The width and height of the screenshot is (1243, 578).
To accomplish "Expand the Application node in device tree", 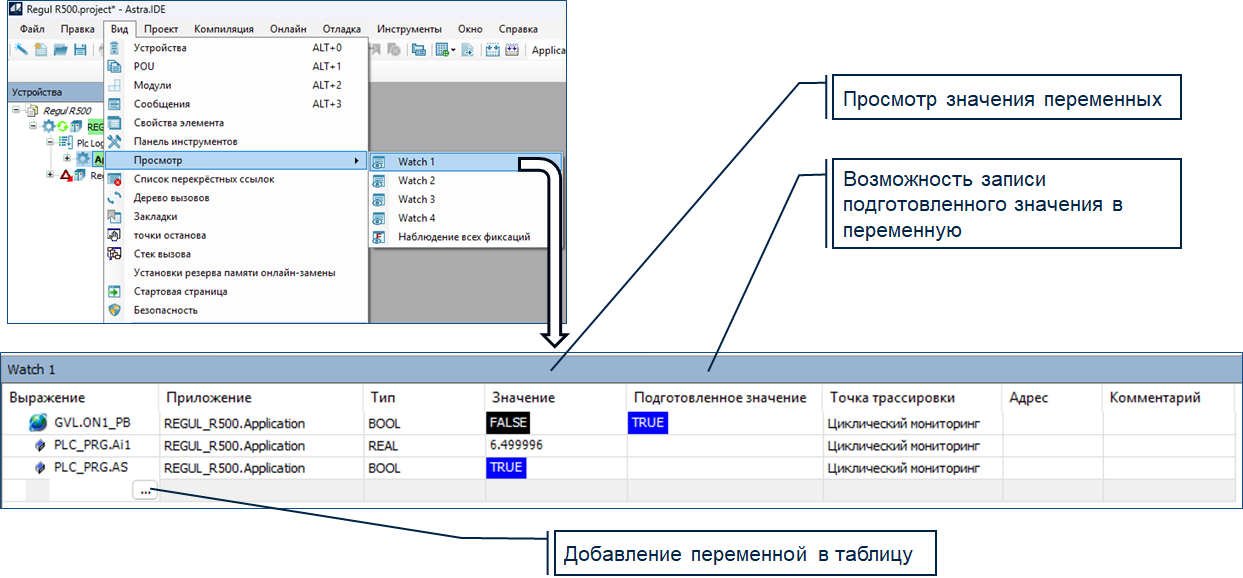I will [x=67, y=159].
